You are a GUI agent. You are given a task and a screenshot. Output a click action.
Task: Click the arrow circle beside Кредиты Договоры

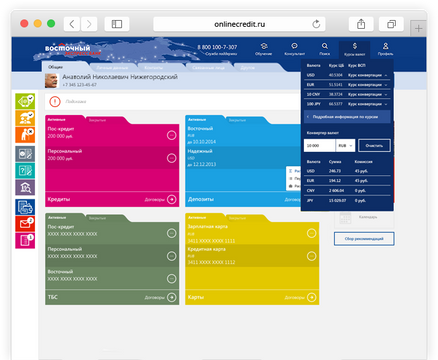[172, 199]
